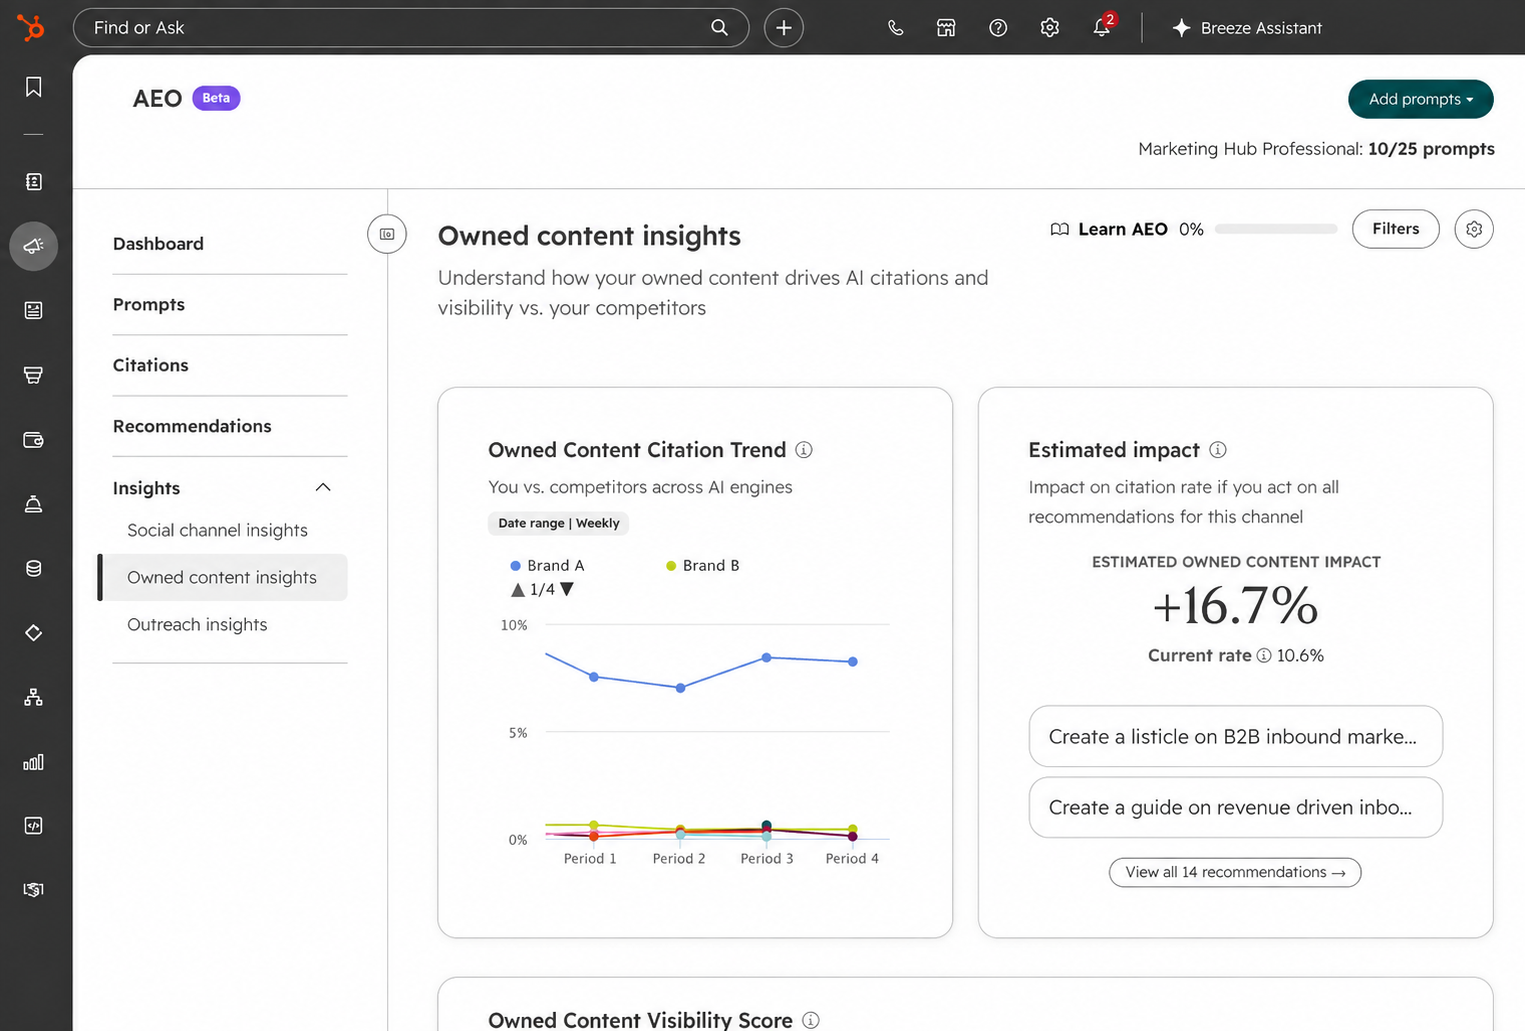Open the Date range Weekly selector
Image resolution: width=1525 pixels, height=1031 pixels.
click(559, 523)
